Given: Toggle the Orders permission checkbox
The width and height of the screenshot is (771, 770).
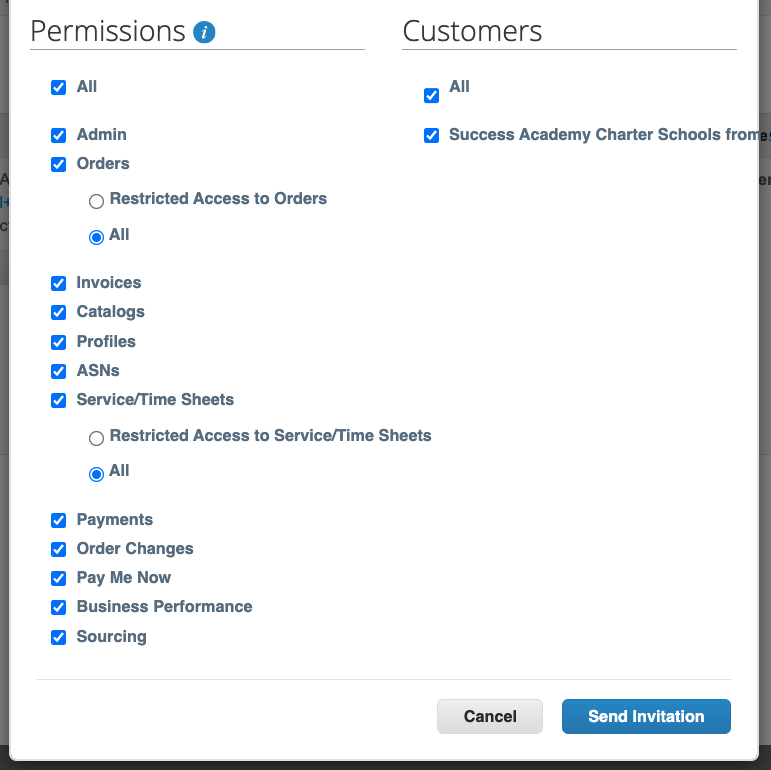Looking at the screenshot, I should click(59, 164).
